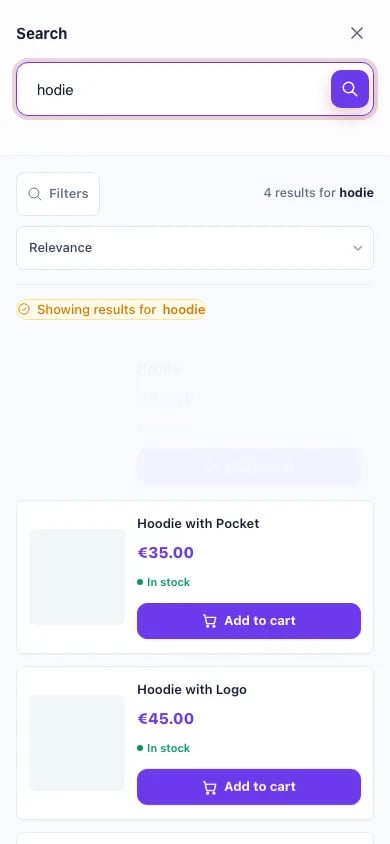Expand the Relevance sort dropdown

195,248
